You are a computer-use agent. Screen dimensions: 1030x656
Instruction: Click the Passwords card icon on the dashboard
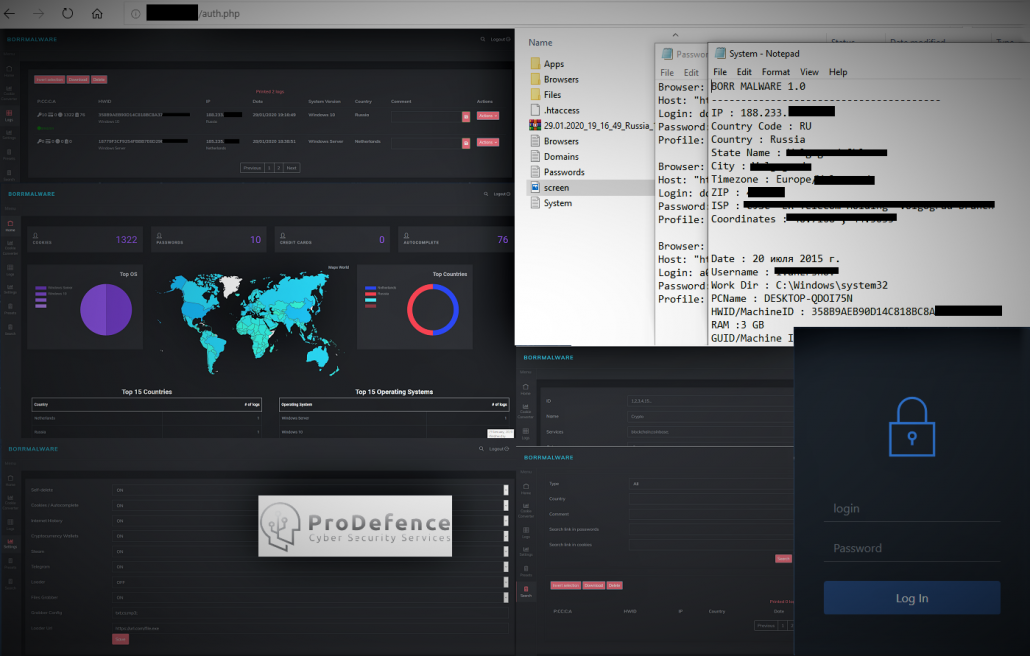(x=160, y=235)
